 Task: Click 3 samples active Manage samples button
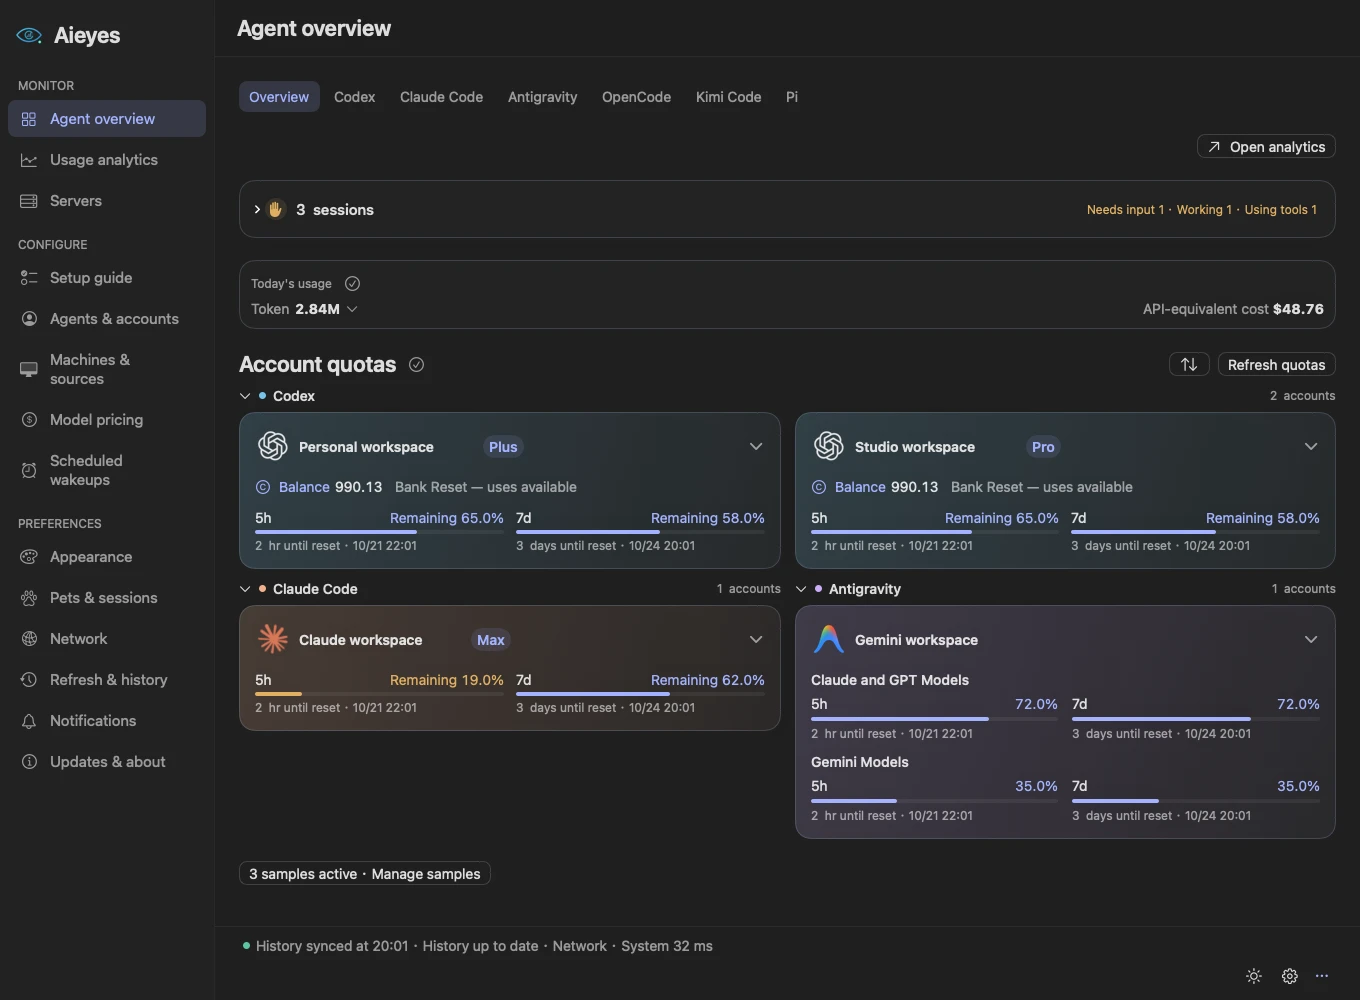pyautogui.click(x=364, y=874)
